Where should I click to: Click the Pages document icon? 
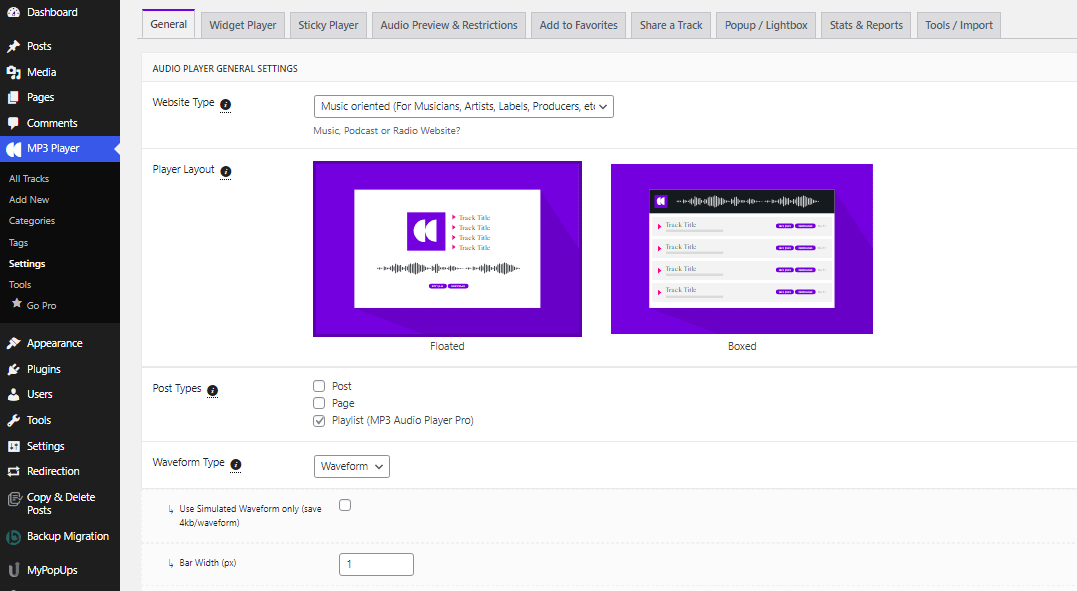coord(13,98)
